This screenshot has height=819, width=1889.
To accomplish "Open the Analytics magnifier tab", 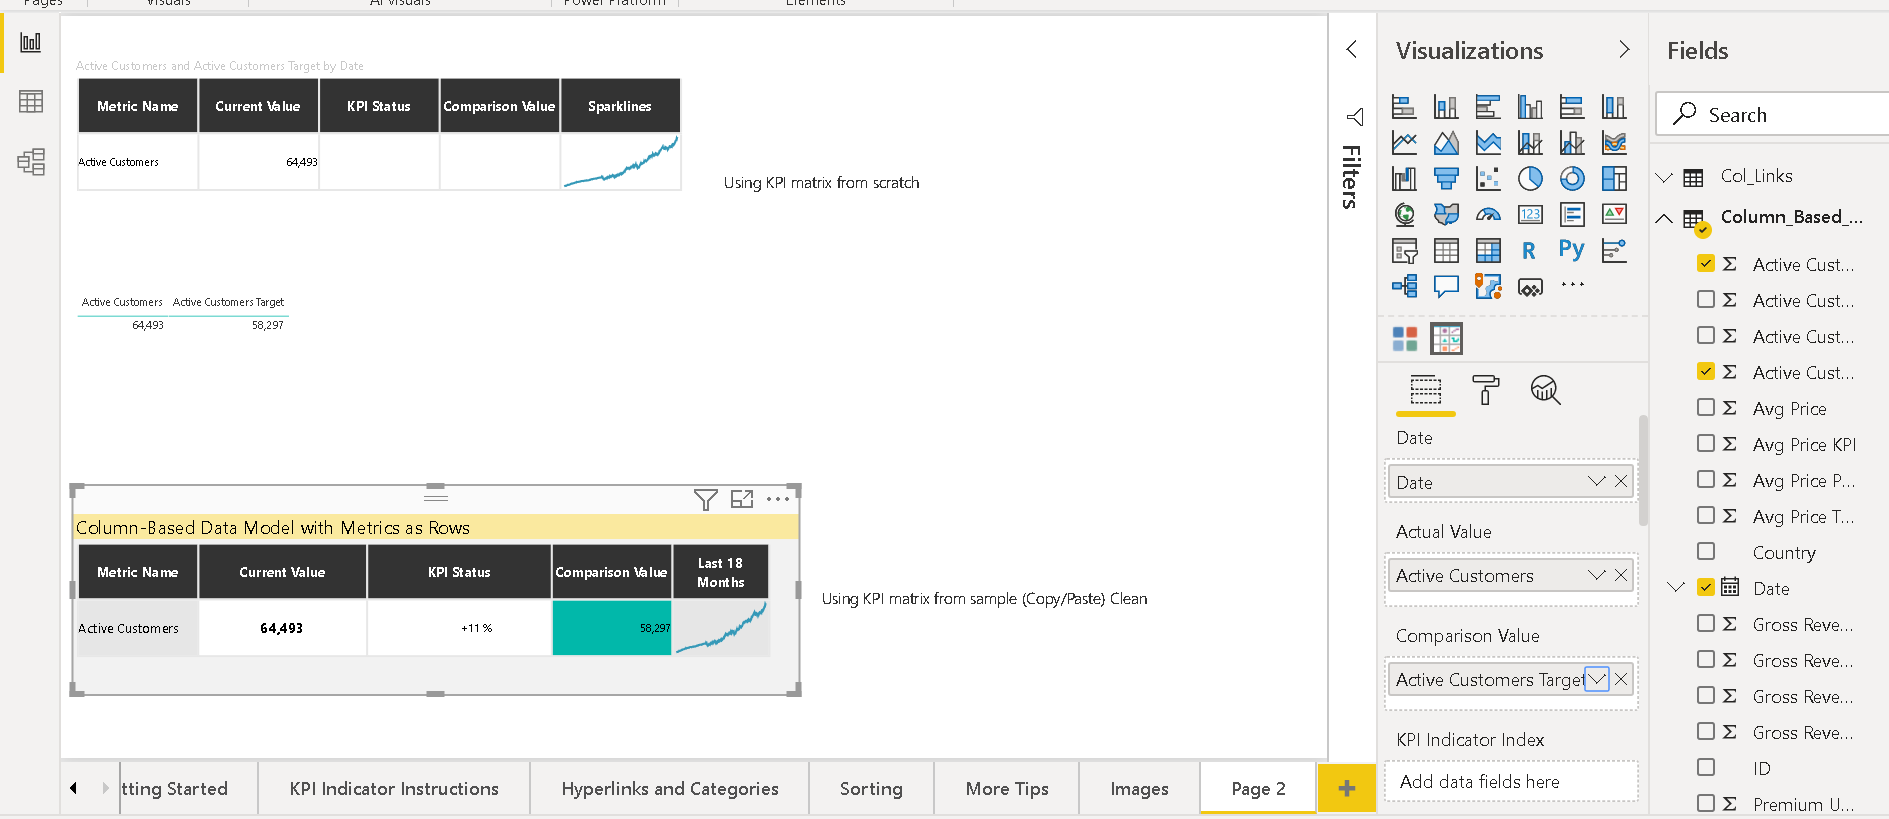I will tap(1545, 390).
